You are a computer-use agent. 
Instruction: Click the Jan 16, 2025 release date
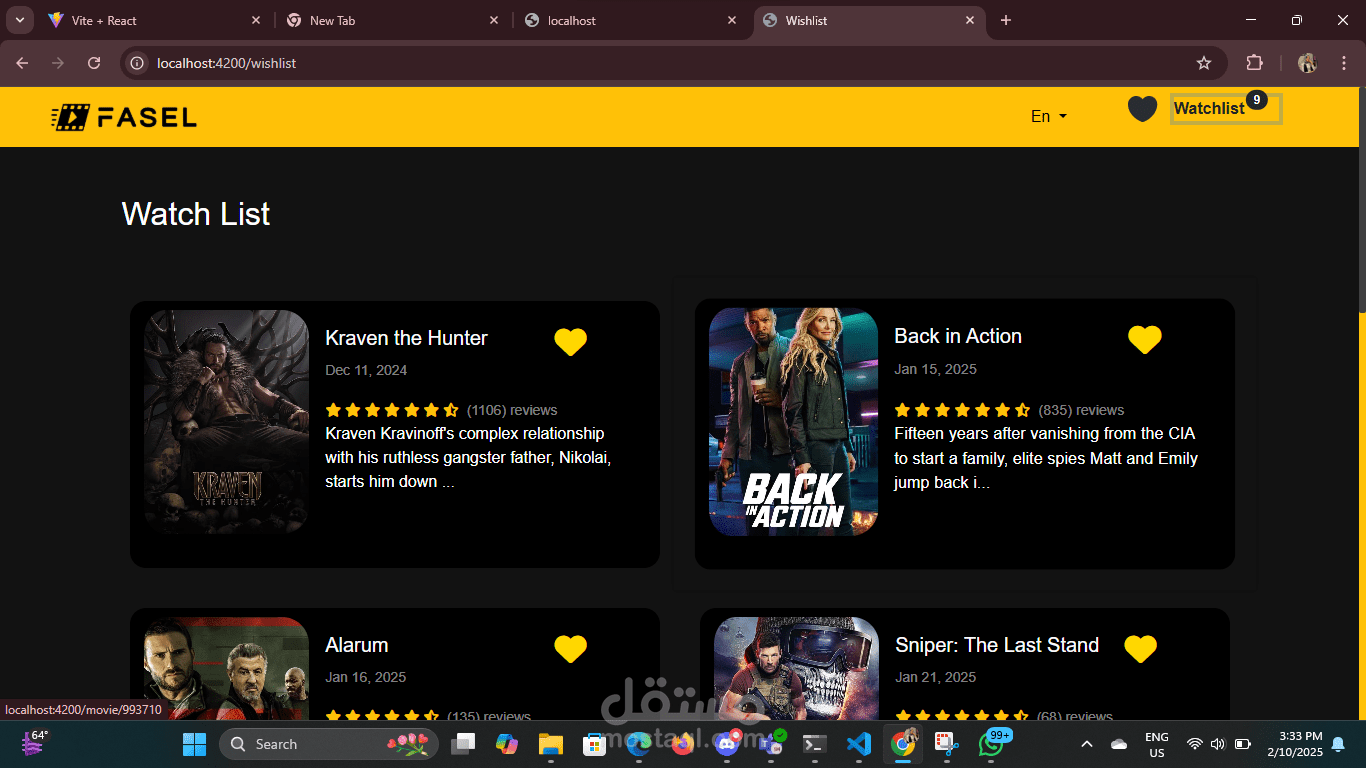point(365,677)
